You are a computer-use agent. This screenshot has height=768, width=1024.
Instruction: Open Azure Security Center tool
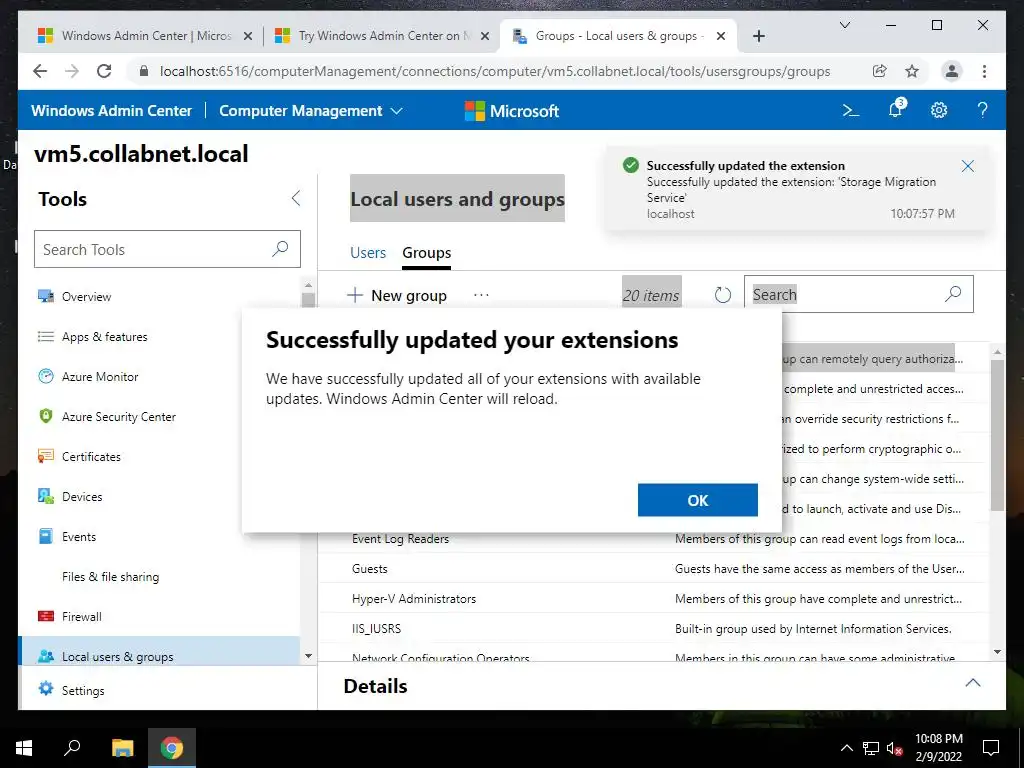point(159,417)
